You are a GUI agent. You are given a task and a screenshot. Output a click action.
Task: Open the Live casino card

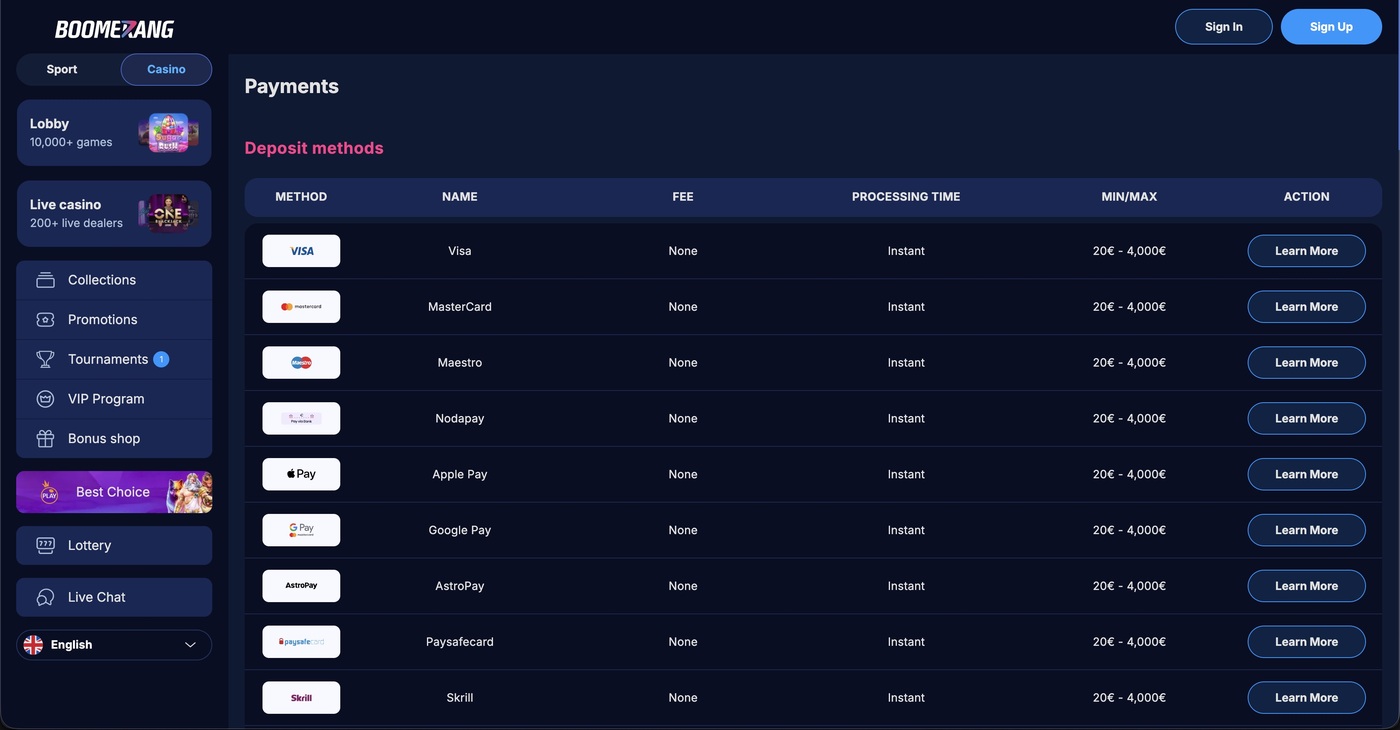tap(114, 213)
